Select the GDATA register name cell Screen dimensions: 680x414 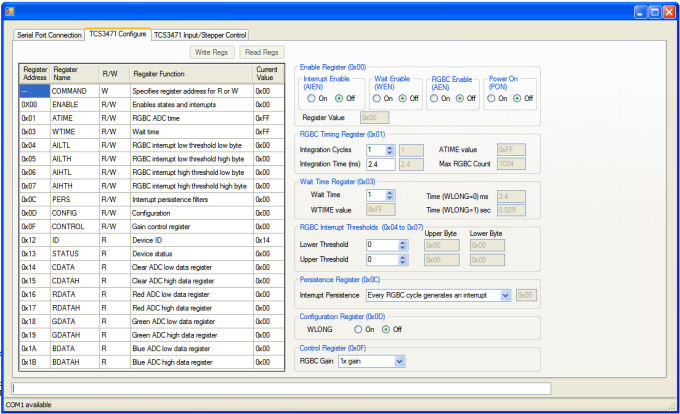[75, 322]
